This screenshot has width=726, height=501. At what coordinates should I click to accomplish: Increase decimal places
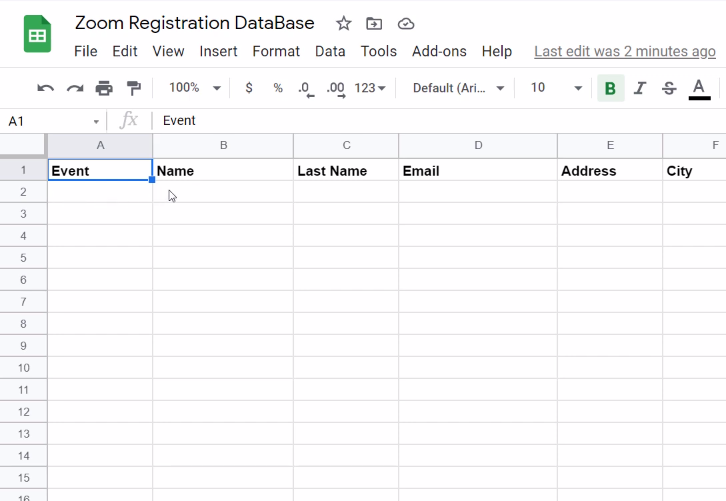coord(336,88)
